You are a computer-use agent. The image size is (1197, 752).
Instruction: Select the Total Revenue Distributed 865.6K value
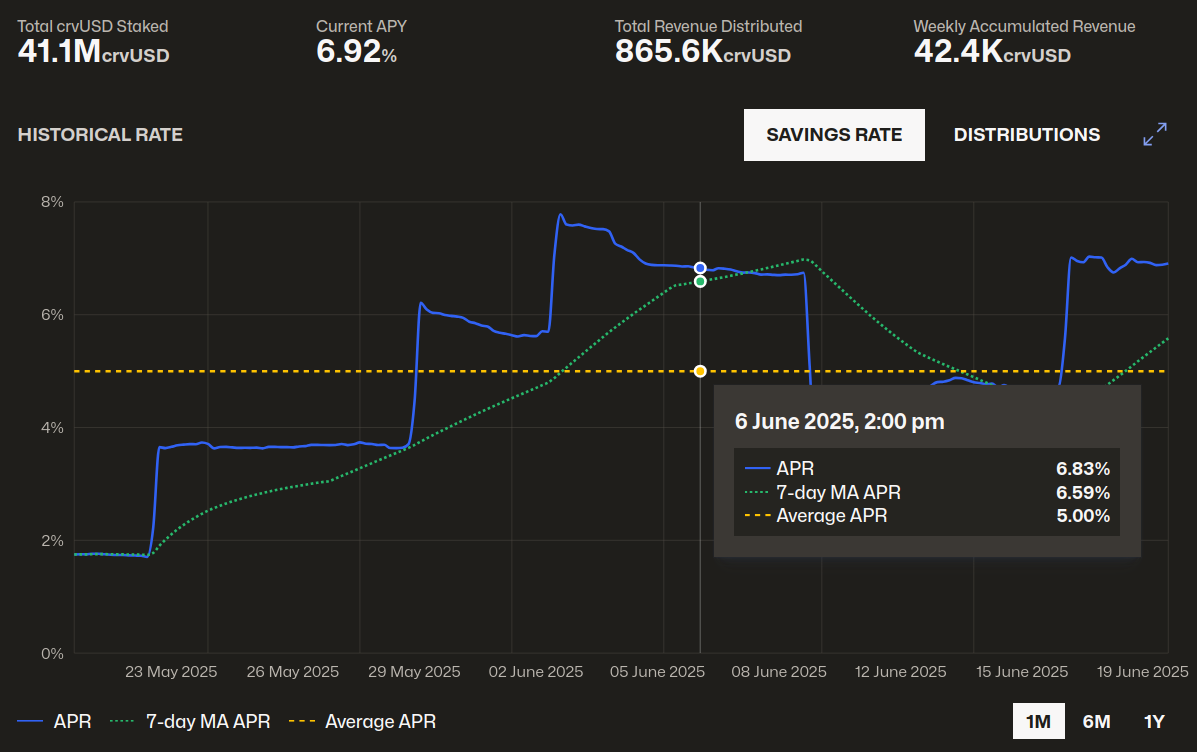(702, 52)
